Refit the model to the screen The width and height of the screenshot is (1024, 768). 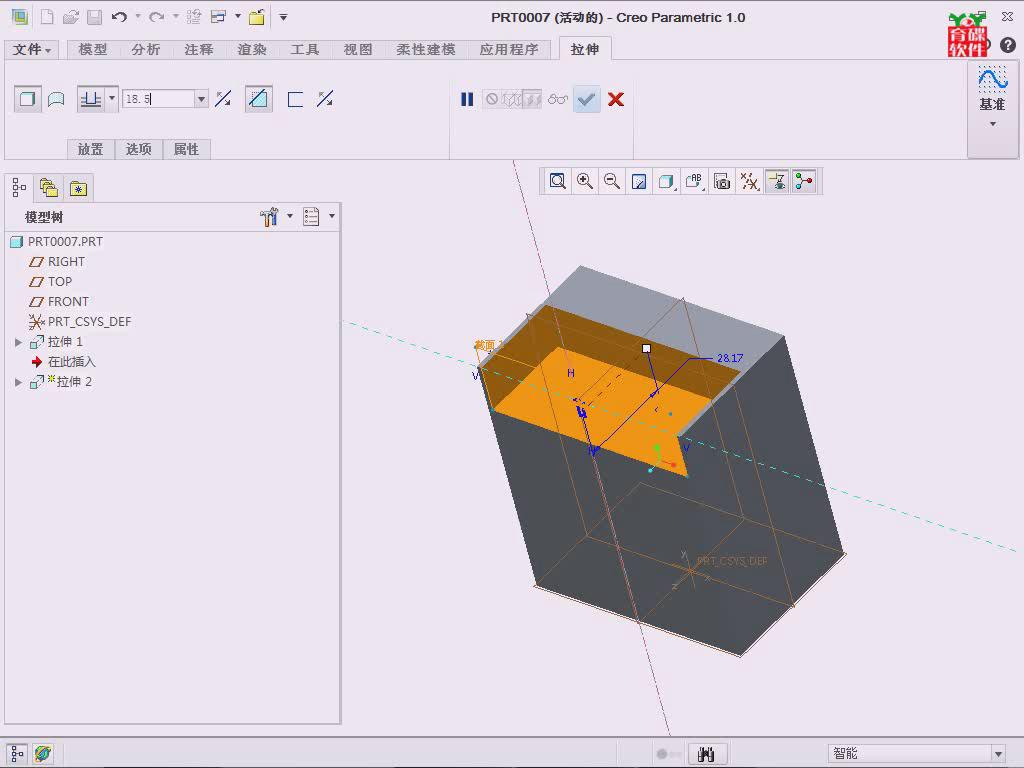[558, 181]
